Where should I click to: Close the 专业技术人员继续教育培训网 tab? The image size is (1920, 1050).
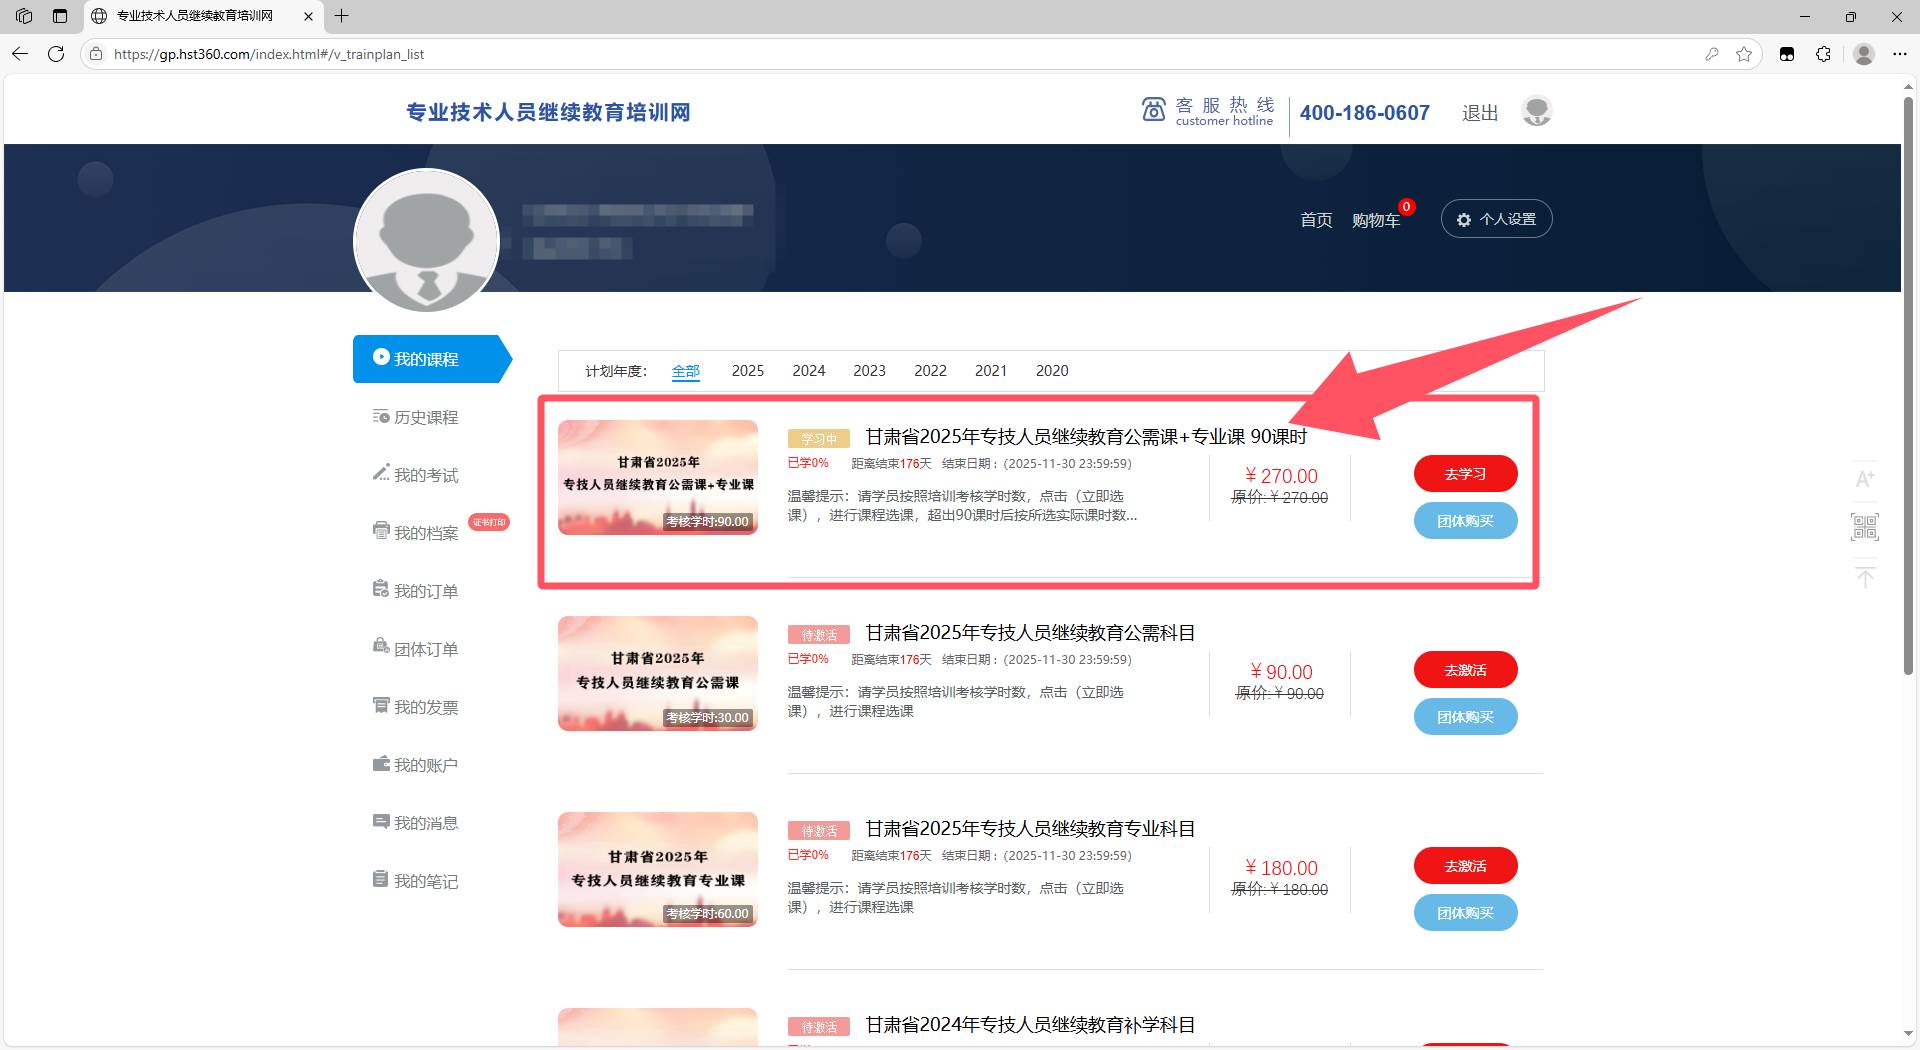coord(308,16)
